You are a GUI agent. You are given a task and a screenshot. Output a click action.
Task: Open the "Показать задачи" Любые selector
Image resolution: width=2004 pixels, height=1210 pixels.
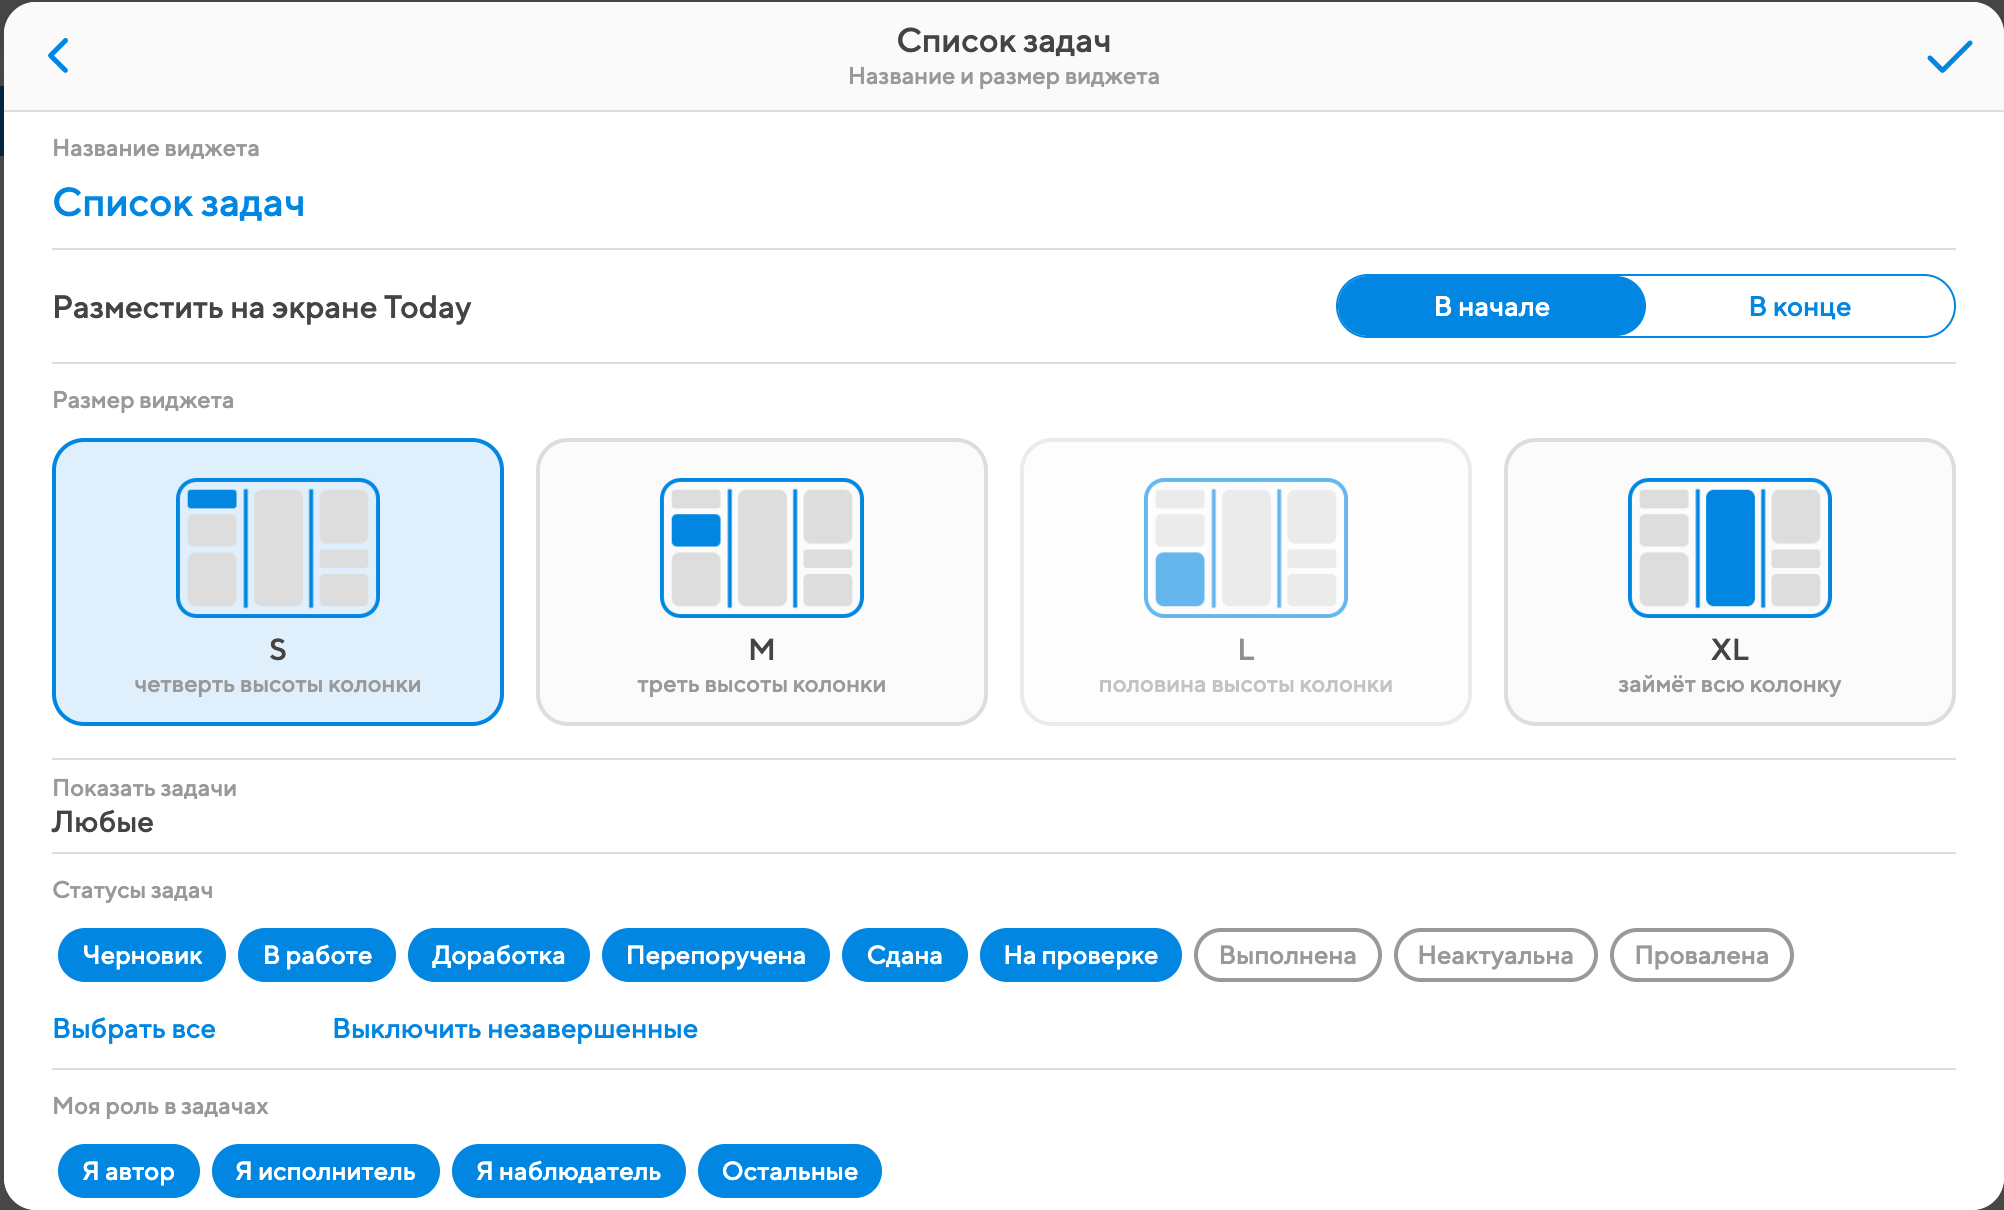103,822
